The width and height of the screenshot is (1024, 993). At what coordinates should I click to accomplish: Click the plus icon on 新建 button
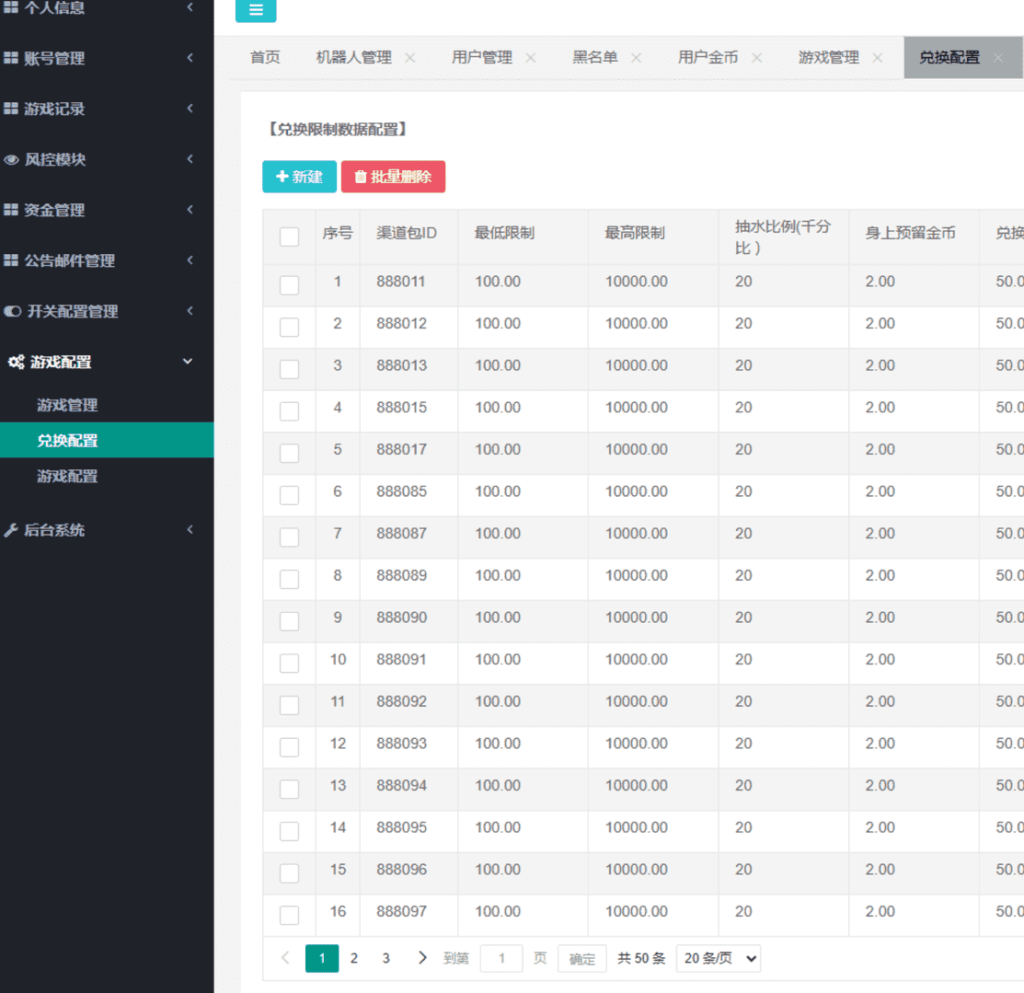click(x=283, y=176)
